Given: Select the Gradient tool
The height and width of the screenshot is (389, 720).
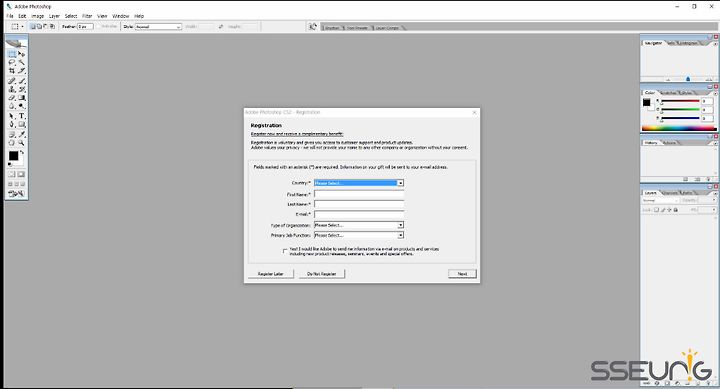Looking at the screenshot, I should [22, 97].
